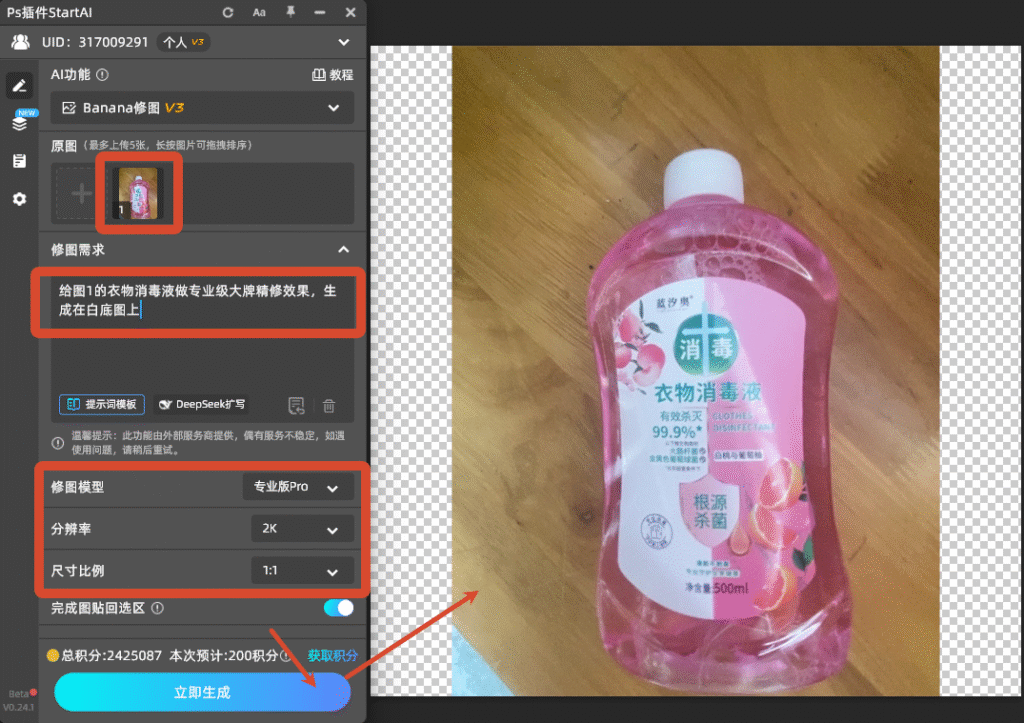Click the DeepSeek扩写 expand button

202,404
